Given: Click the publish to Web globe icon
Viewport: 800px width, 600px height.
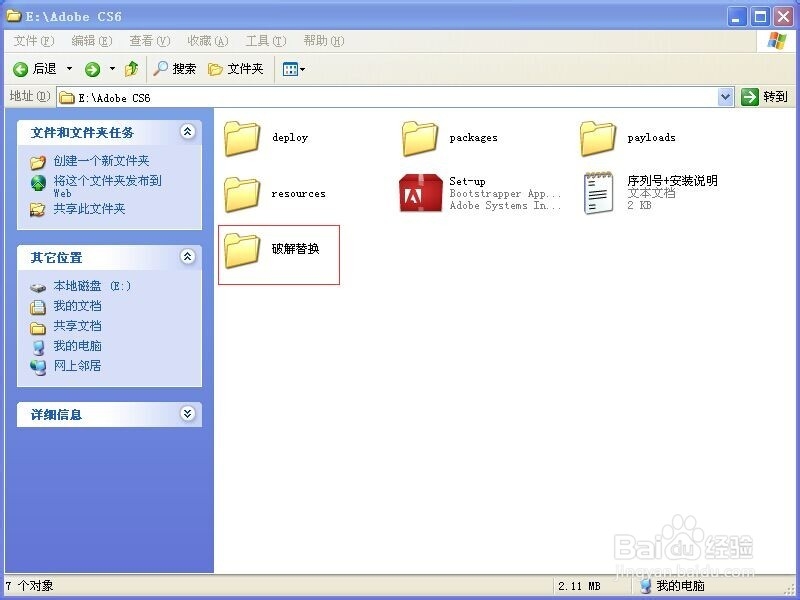Looking at the screenshot, I should click(38, 183).
